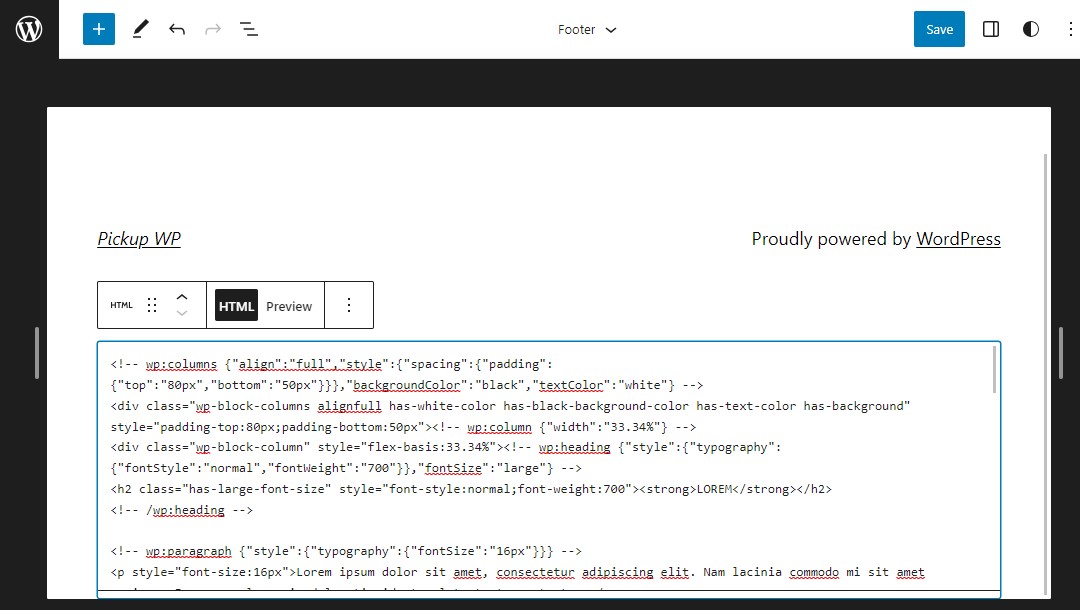Viewport: 1080px width, 610px height.
Task: Open the Styles half-circle icon
Action: (x=1030, y=29)
